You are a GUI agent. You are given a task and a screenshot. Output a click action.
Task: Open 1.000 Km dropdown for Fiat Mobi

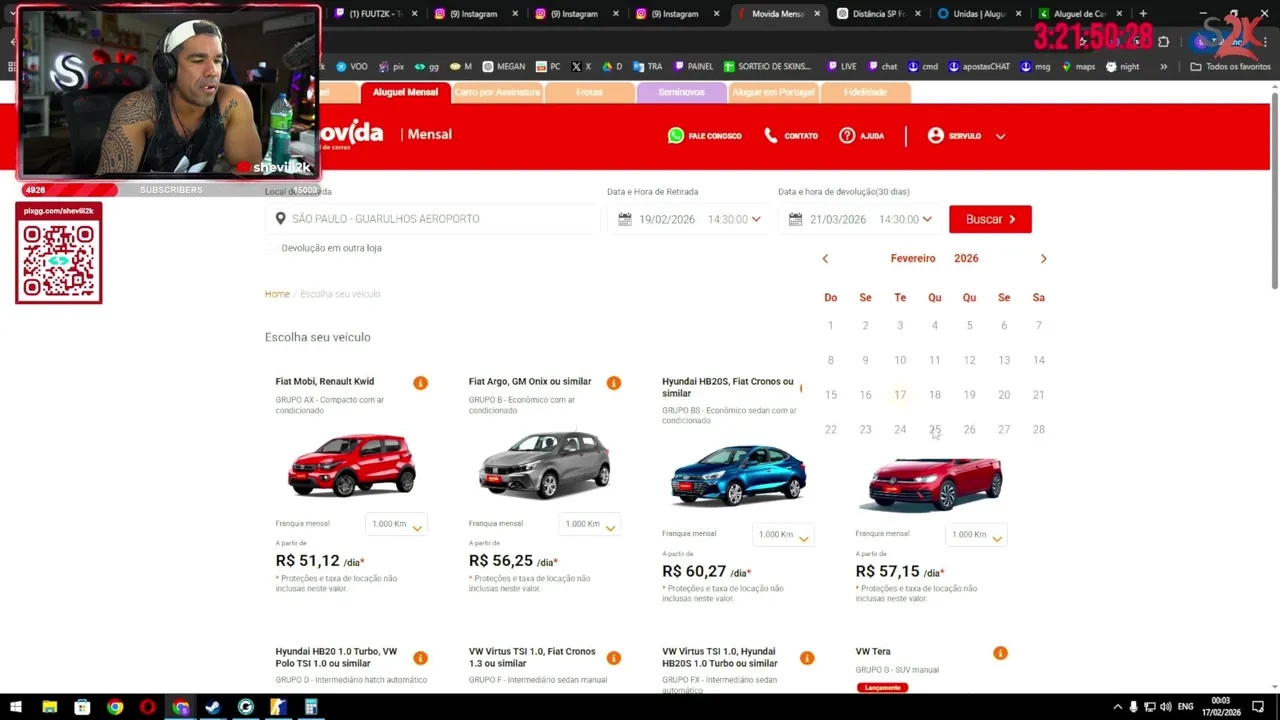pyautogui.click(x=396, y=524)
